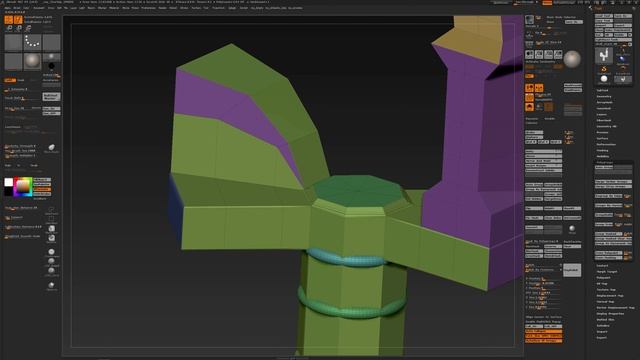Click the second icon in four-icon row
The width and height of the screenshot is (640, 360).
[x=539, y=54]
